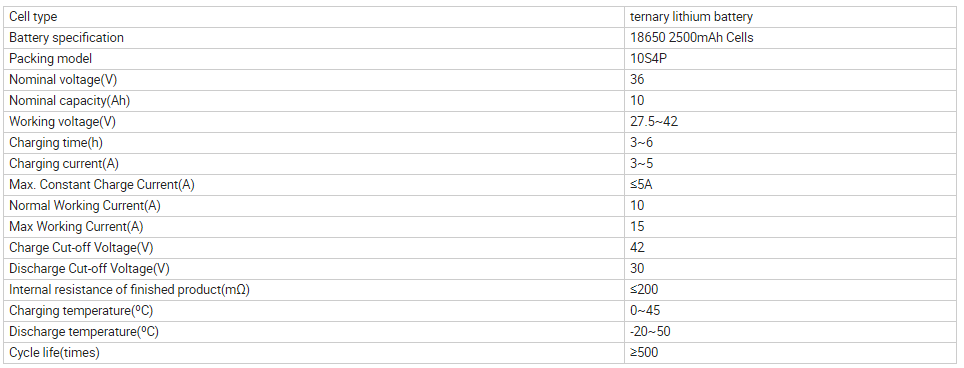Select the Battery specification row label
The width and height of the screenshot is (964, 368).
point(66,37)
